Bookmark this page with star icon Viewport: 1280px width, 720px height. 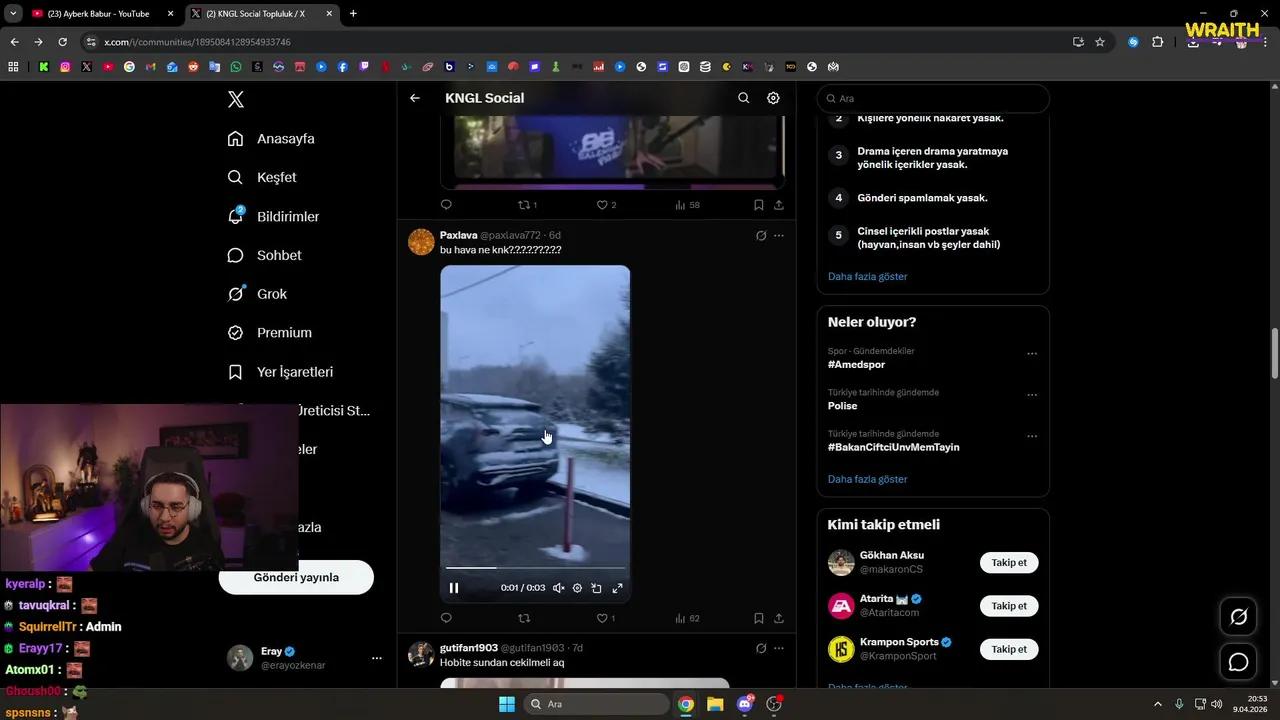[1100, 42]
